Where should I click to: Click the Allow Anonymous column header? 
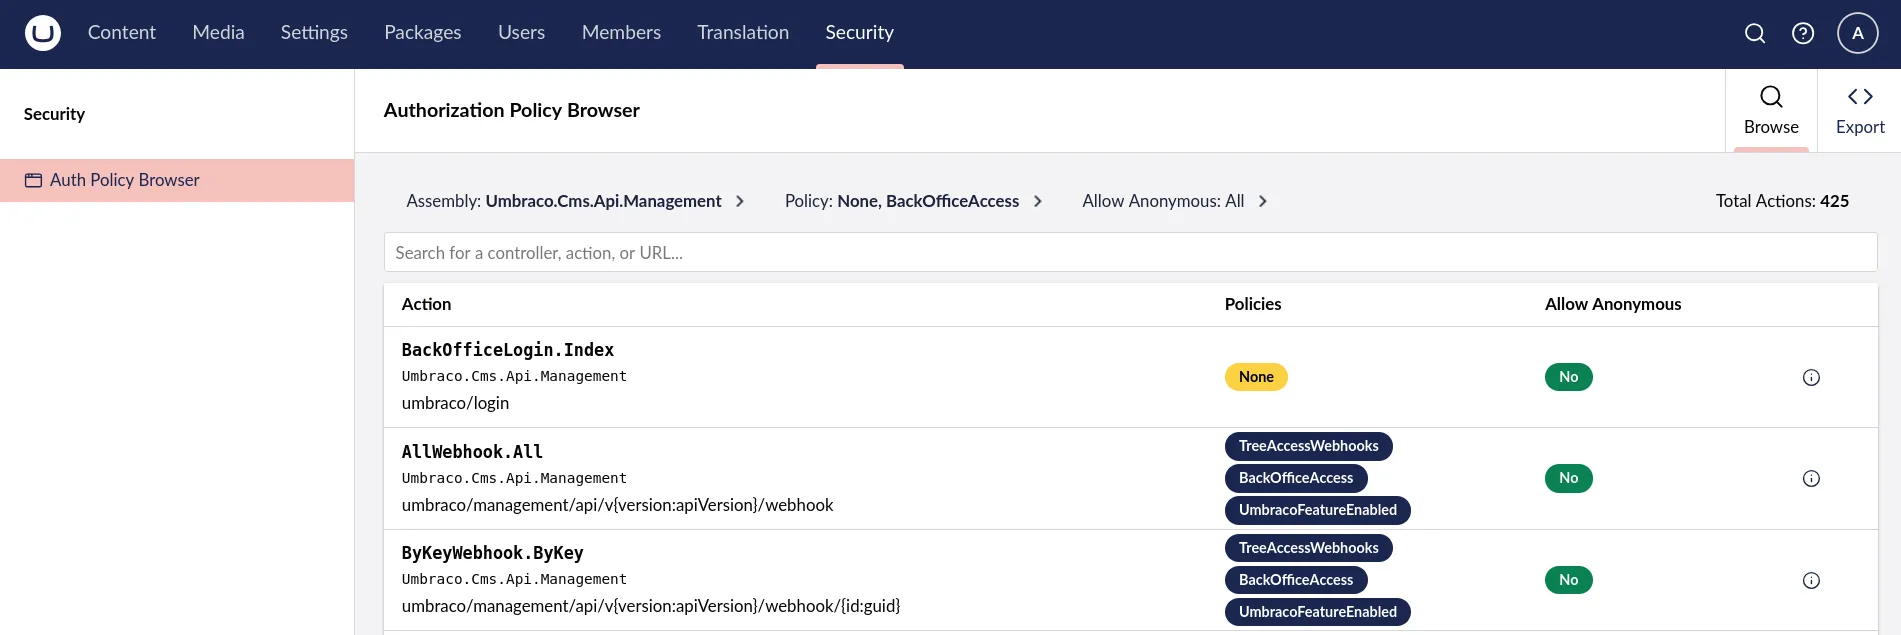(x=1613, y=304)
